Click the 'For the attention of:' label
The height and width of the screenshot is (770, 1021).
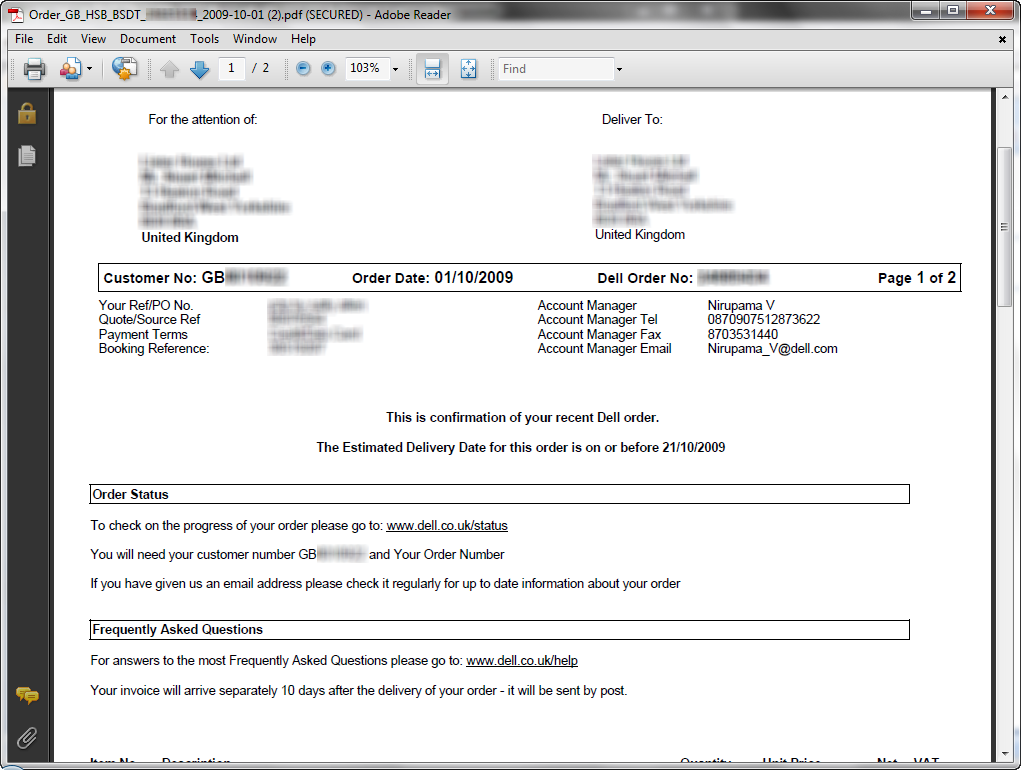pos(203,120)
